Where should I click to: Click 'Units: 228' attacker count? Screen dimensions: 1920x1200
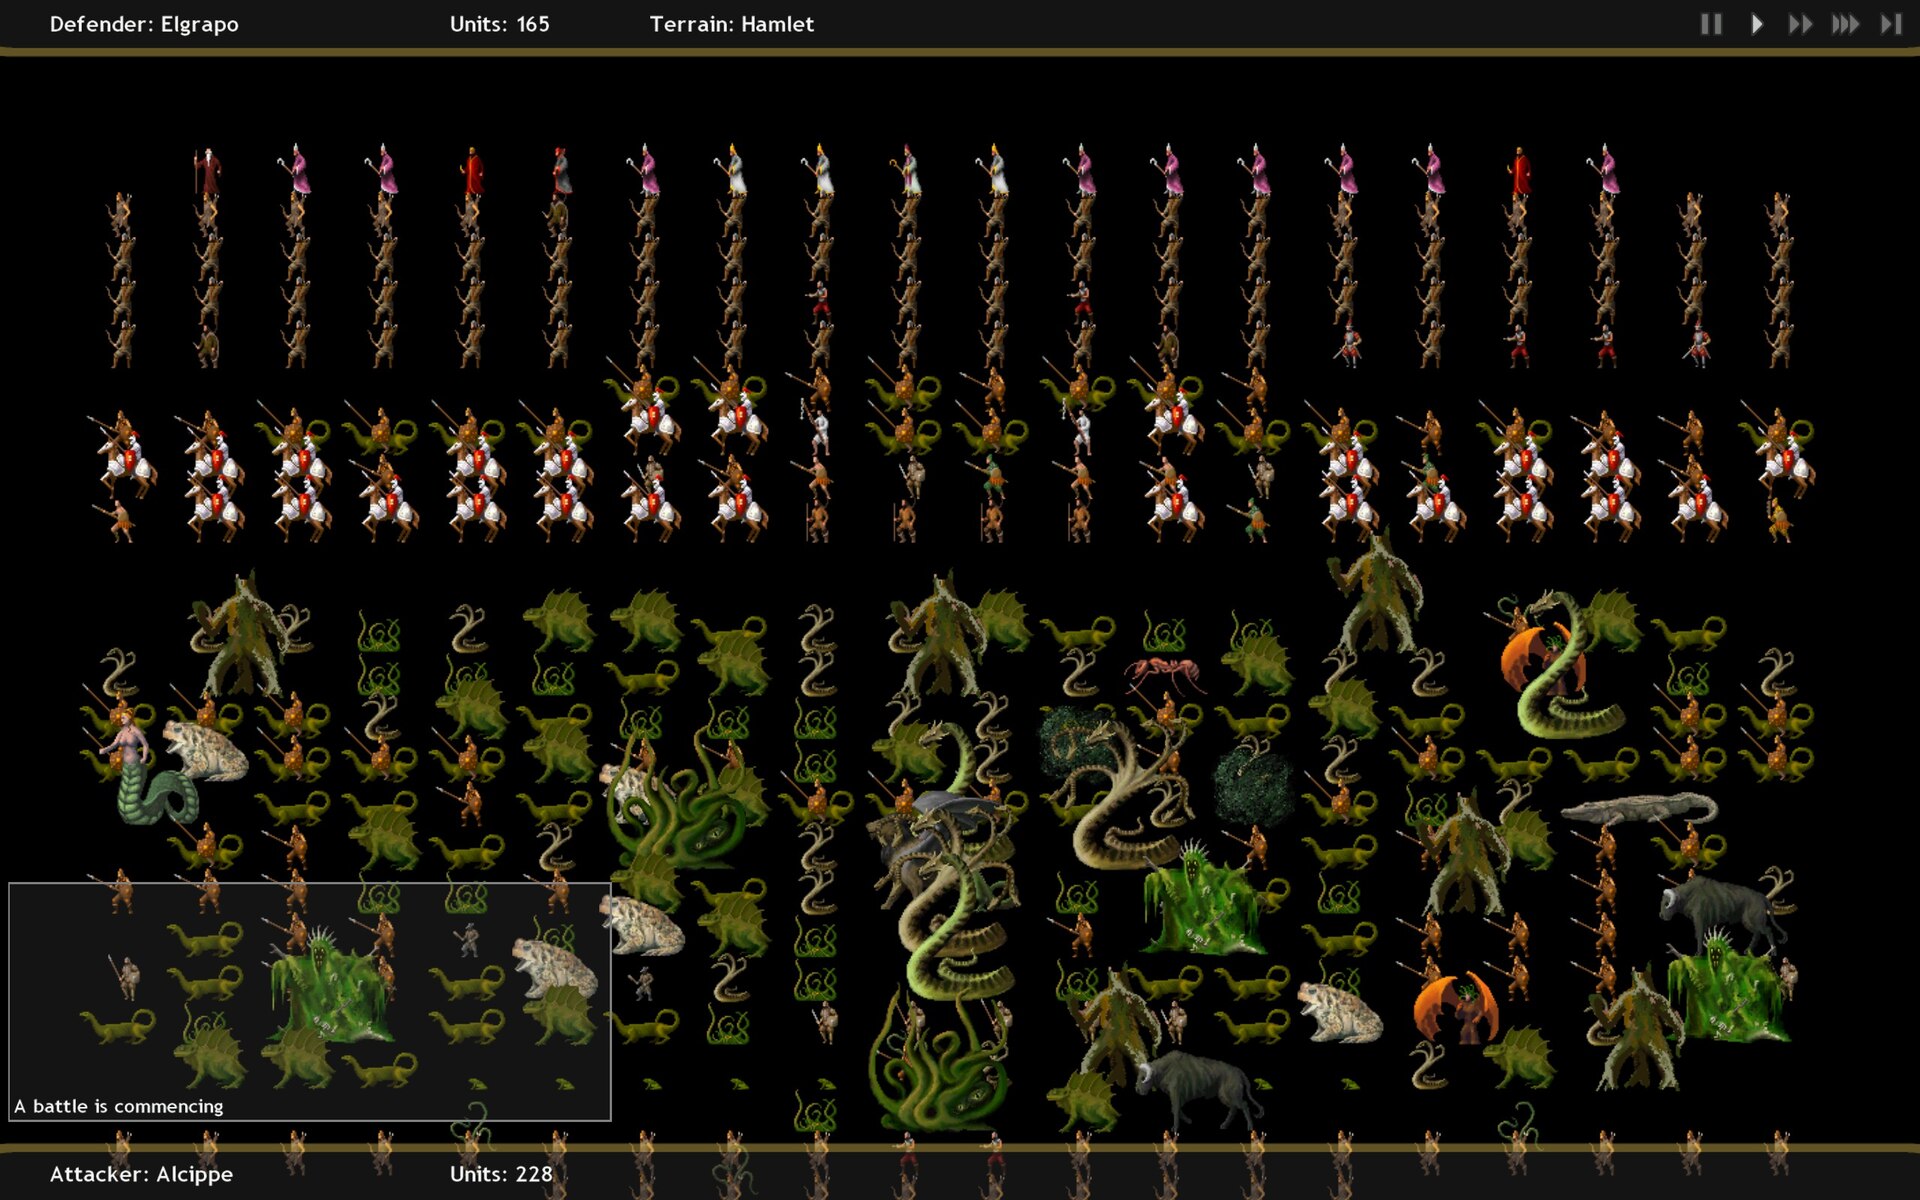pos(501,1174)
